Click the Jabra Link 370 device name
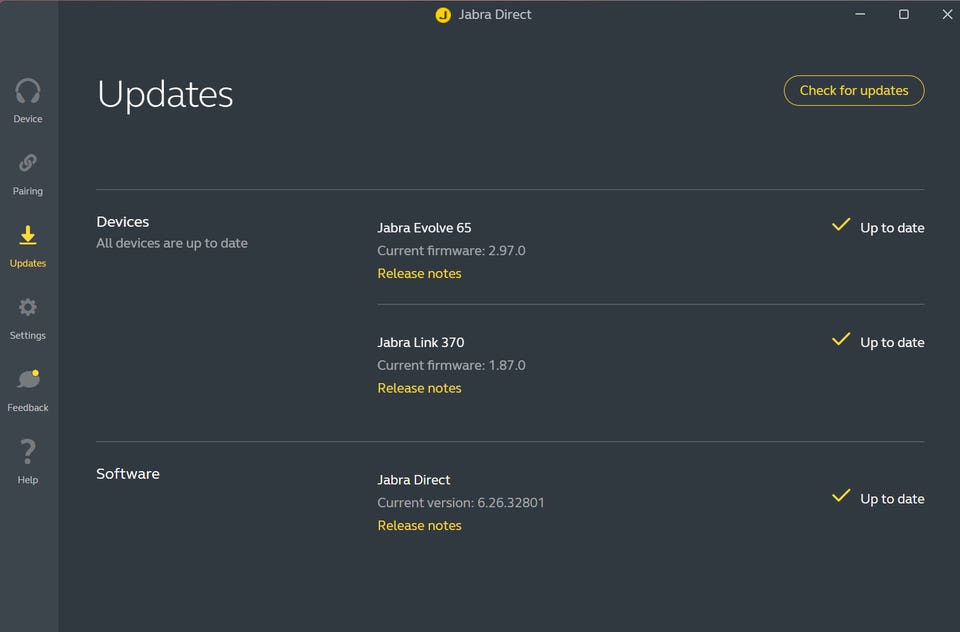Viewport: 960px width, 632px height. coord(420,342)
